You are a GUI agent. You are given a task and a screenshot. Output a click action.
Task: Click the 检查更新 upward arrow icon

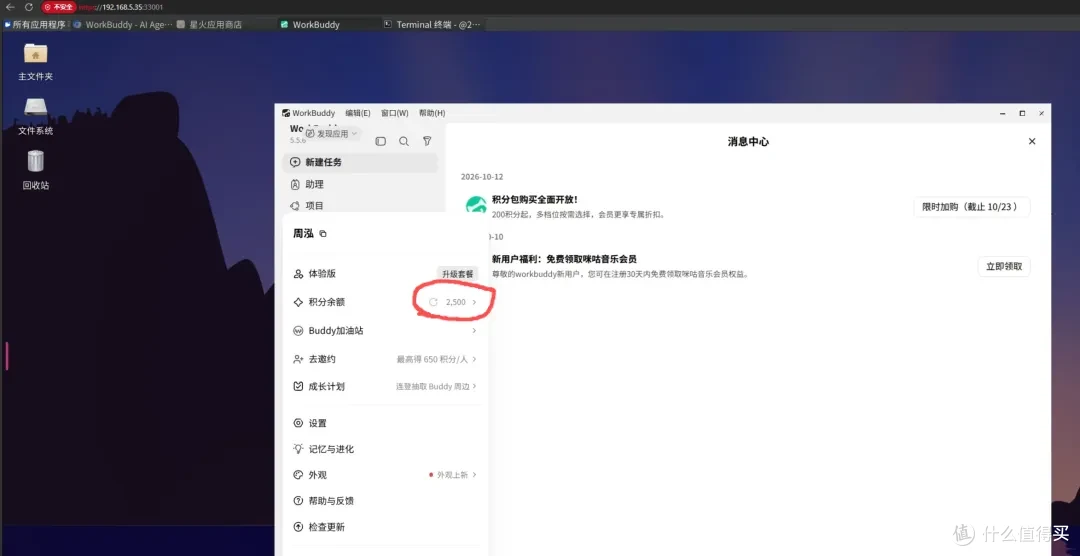point(298,527)
